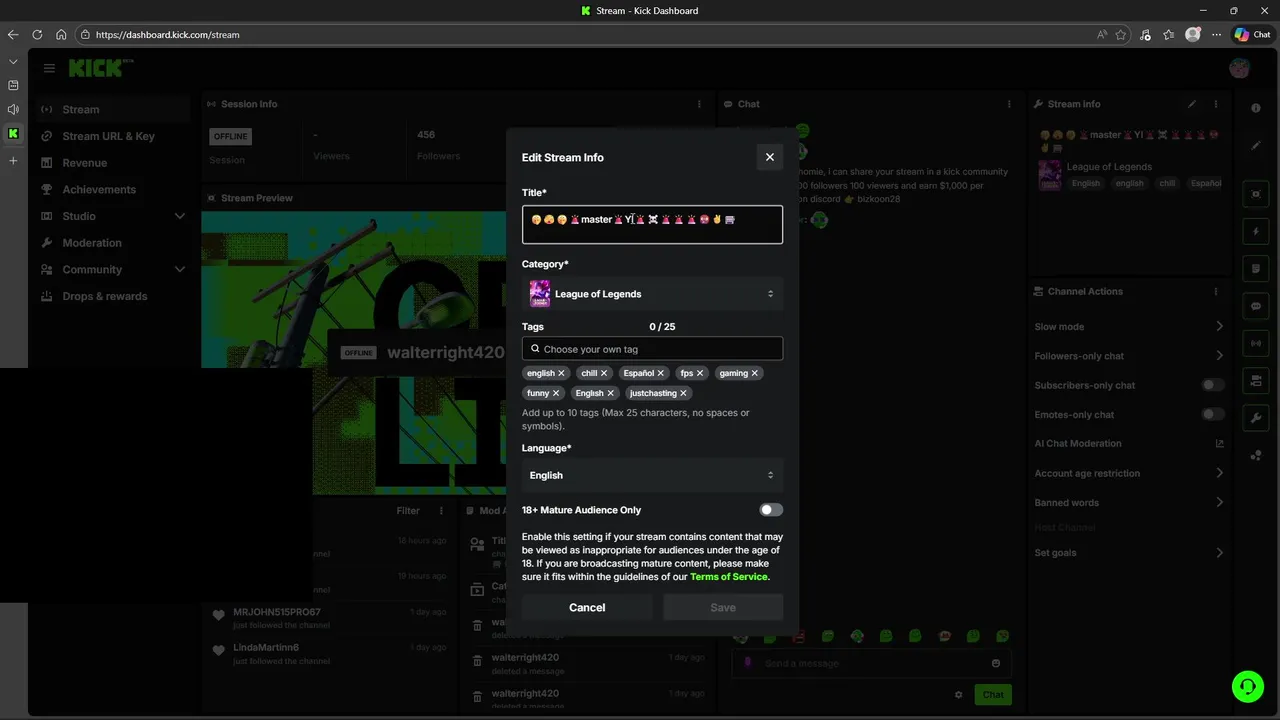This screenshot has height=720, width=1280.
Task: Open AI Chat Moderation external link icon
Action: click(x=1219, y=443)
